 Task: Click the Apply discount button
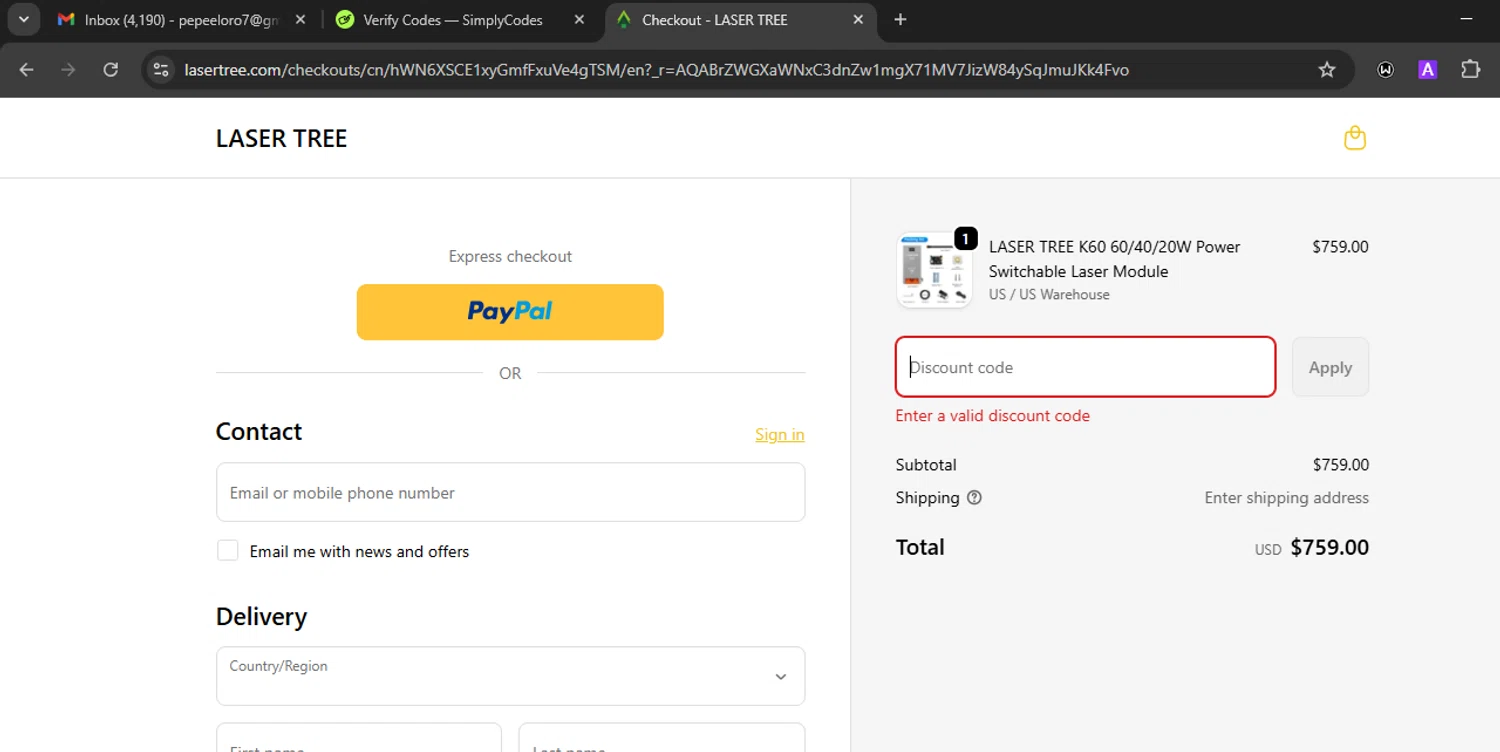point(1330,367)
